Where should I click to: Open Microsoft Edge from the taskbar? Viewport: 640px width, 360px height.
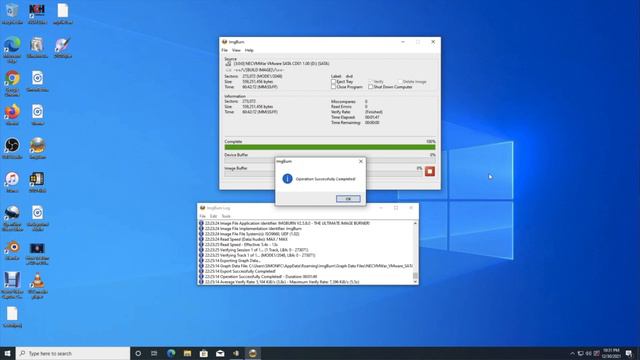(171, 353)
